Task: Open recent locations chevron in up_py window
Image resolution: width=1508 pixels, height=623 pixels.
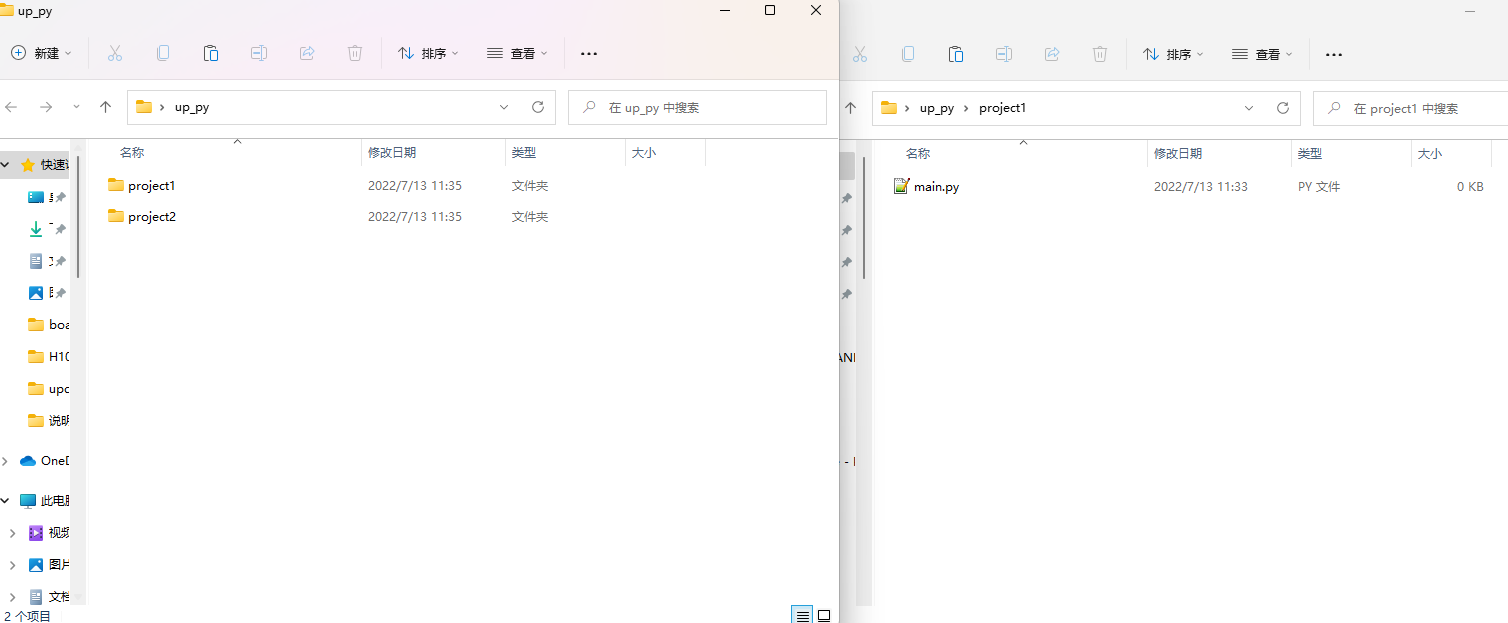Action: (76, 107)
